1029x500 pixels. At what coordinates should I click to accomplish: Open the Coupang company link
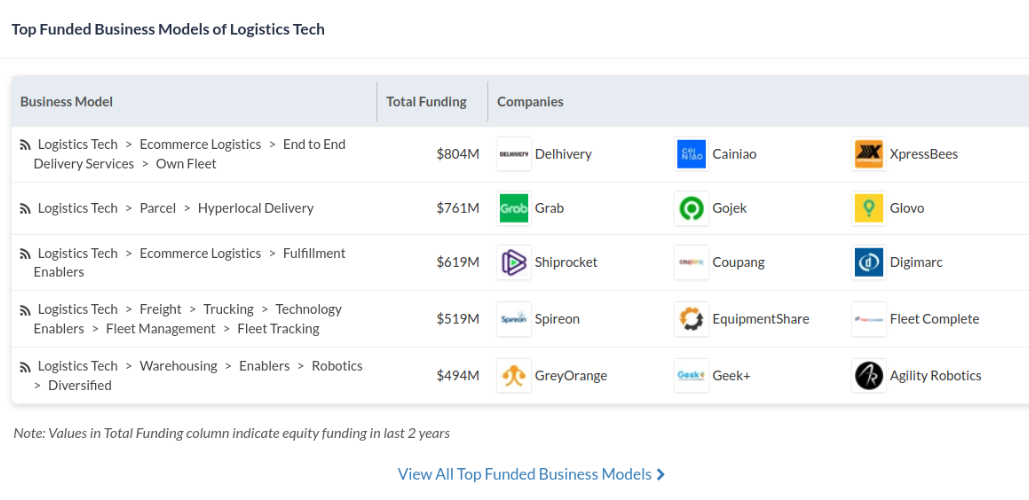738,262
